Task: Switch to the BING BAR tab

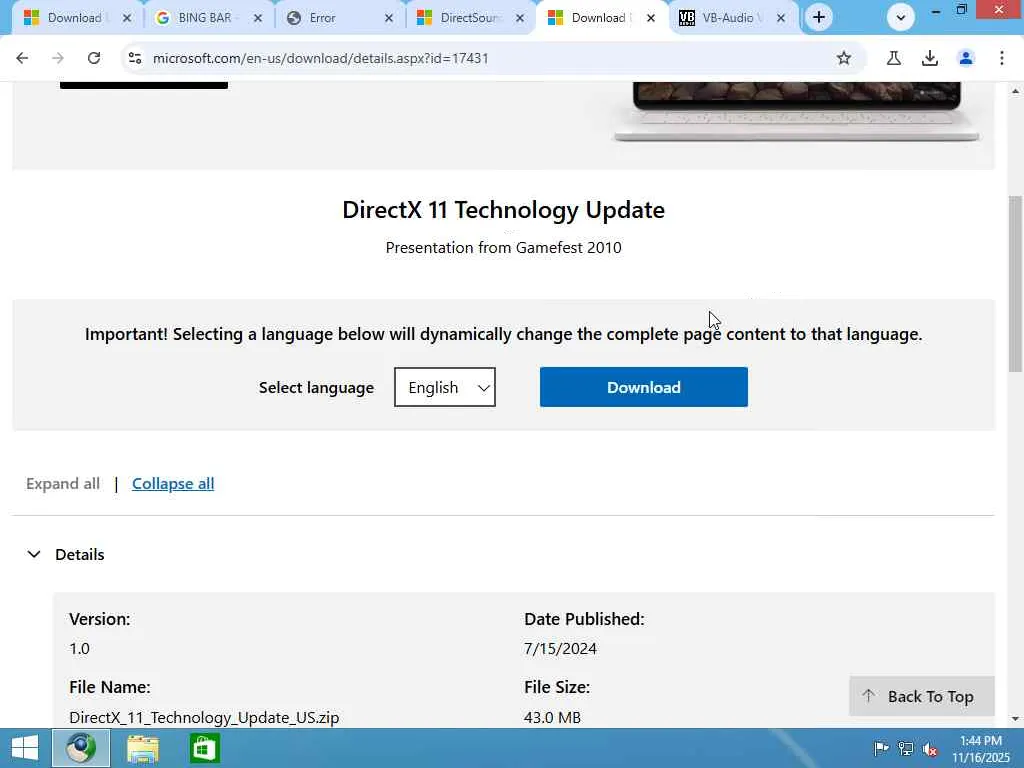Action: coord(204,18)
